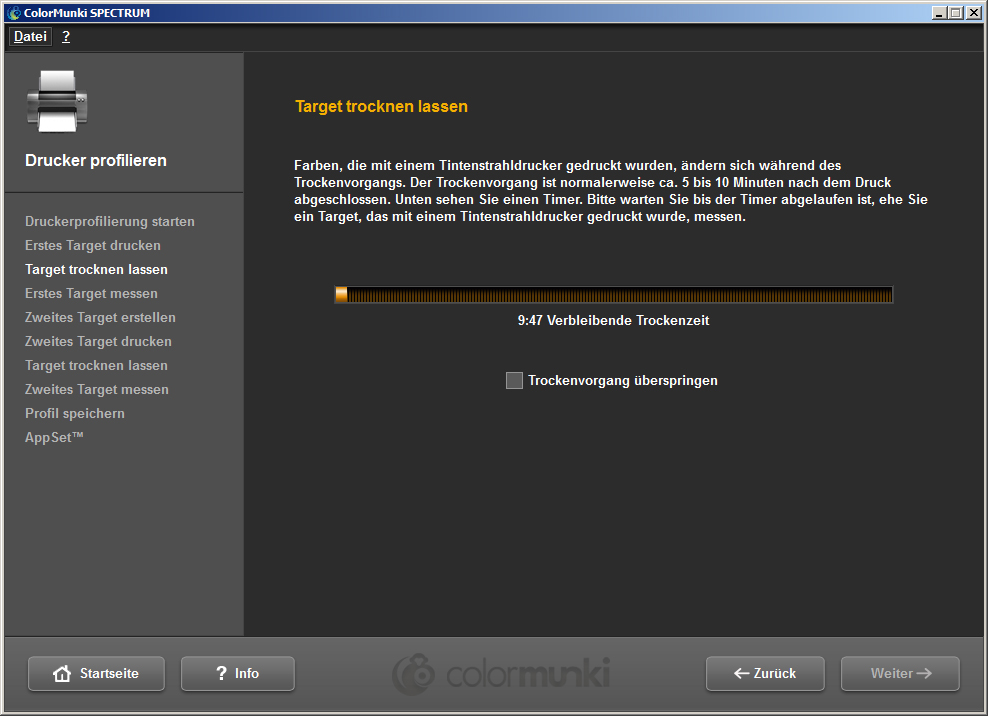Screen dimensions: 988x716
Task: Go to the Startseite home button
Action: [96, 673]
